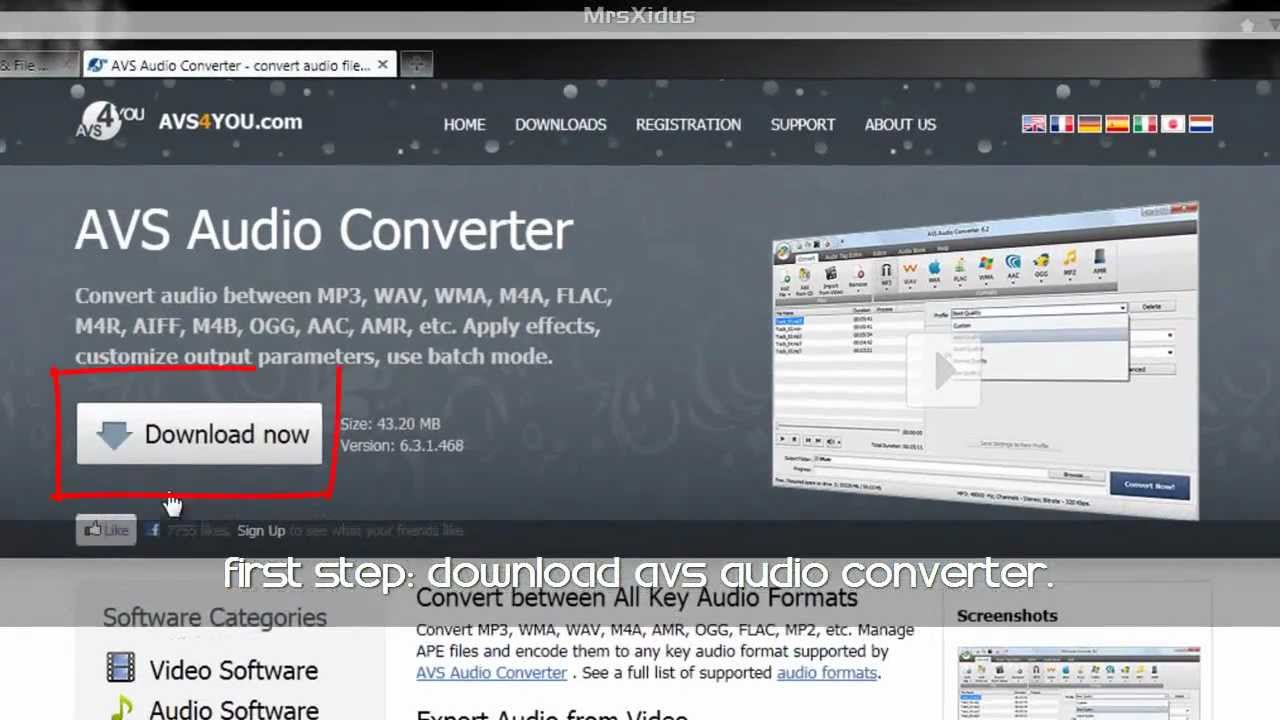Open the DOWNLOADS menu item

point(560,124)
